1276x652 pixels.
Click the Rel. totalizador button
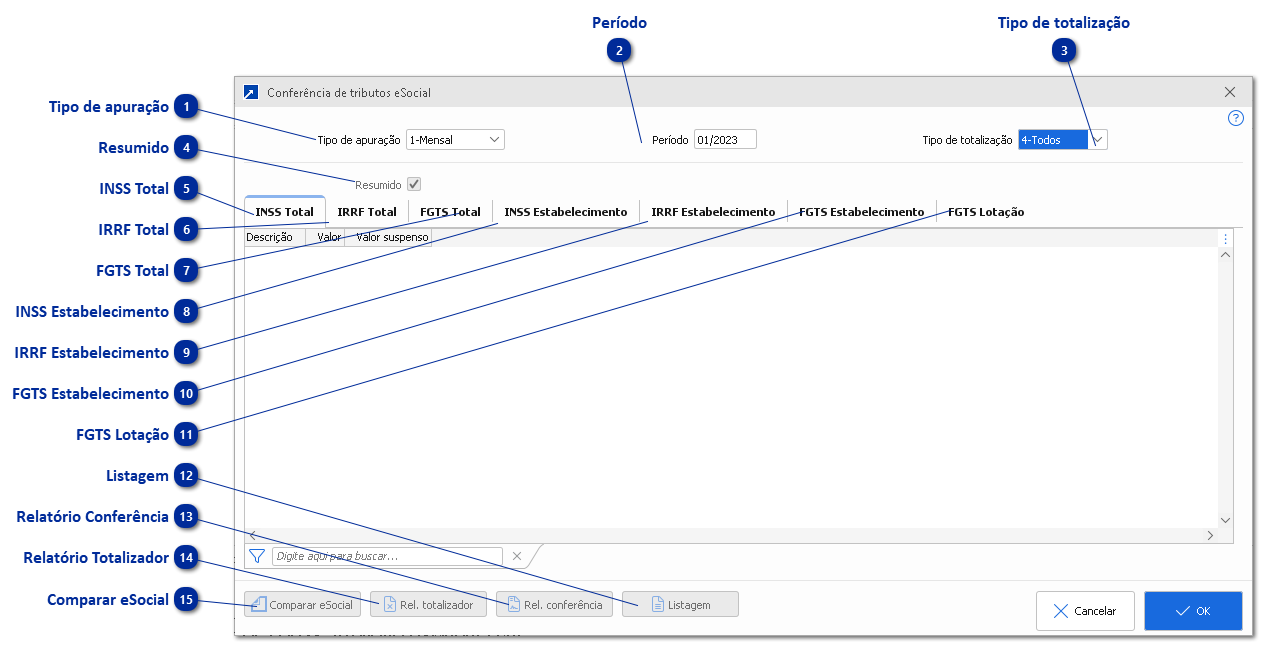[x=429, y=604]
